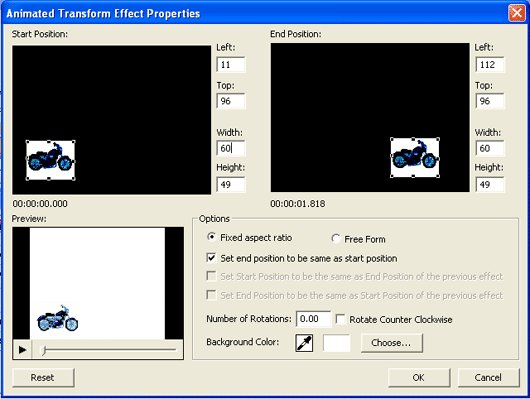Screen dimensions: 530x399
Task: Click the End Position Width field
Action: pos(490,148)
